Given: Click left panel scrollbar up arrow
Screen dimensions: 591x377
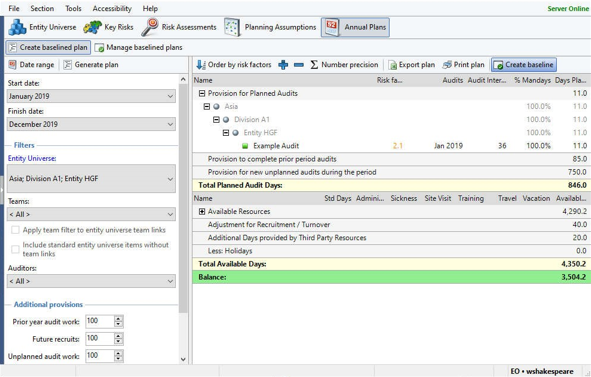Looking at the screenshot, I should click(183, 79).
